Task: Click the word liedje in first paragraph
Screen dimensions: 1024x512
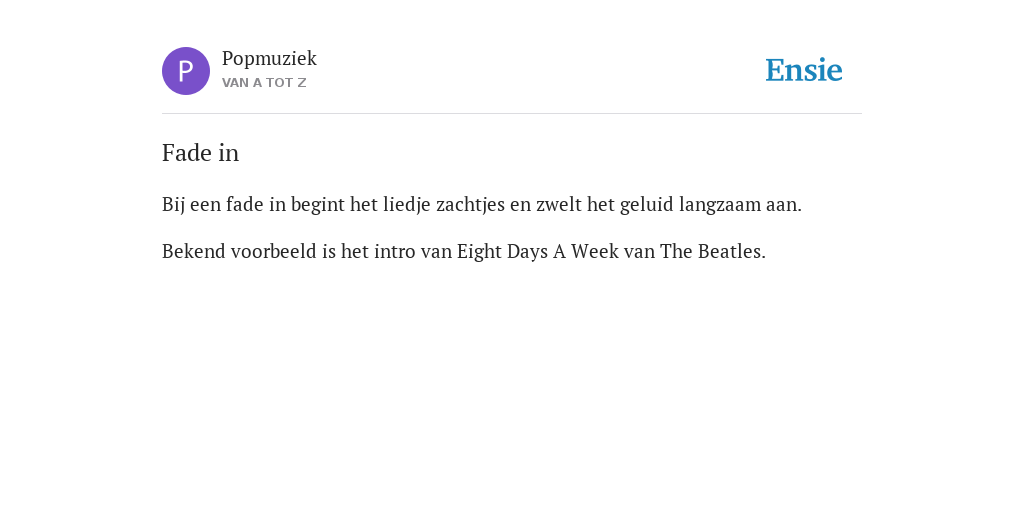Action: coord(407,205)
